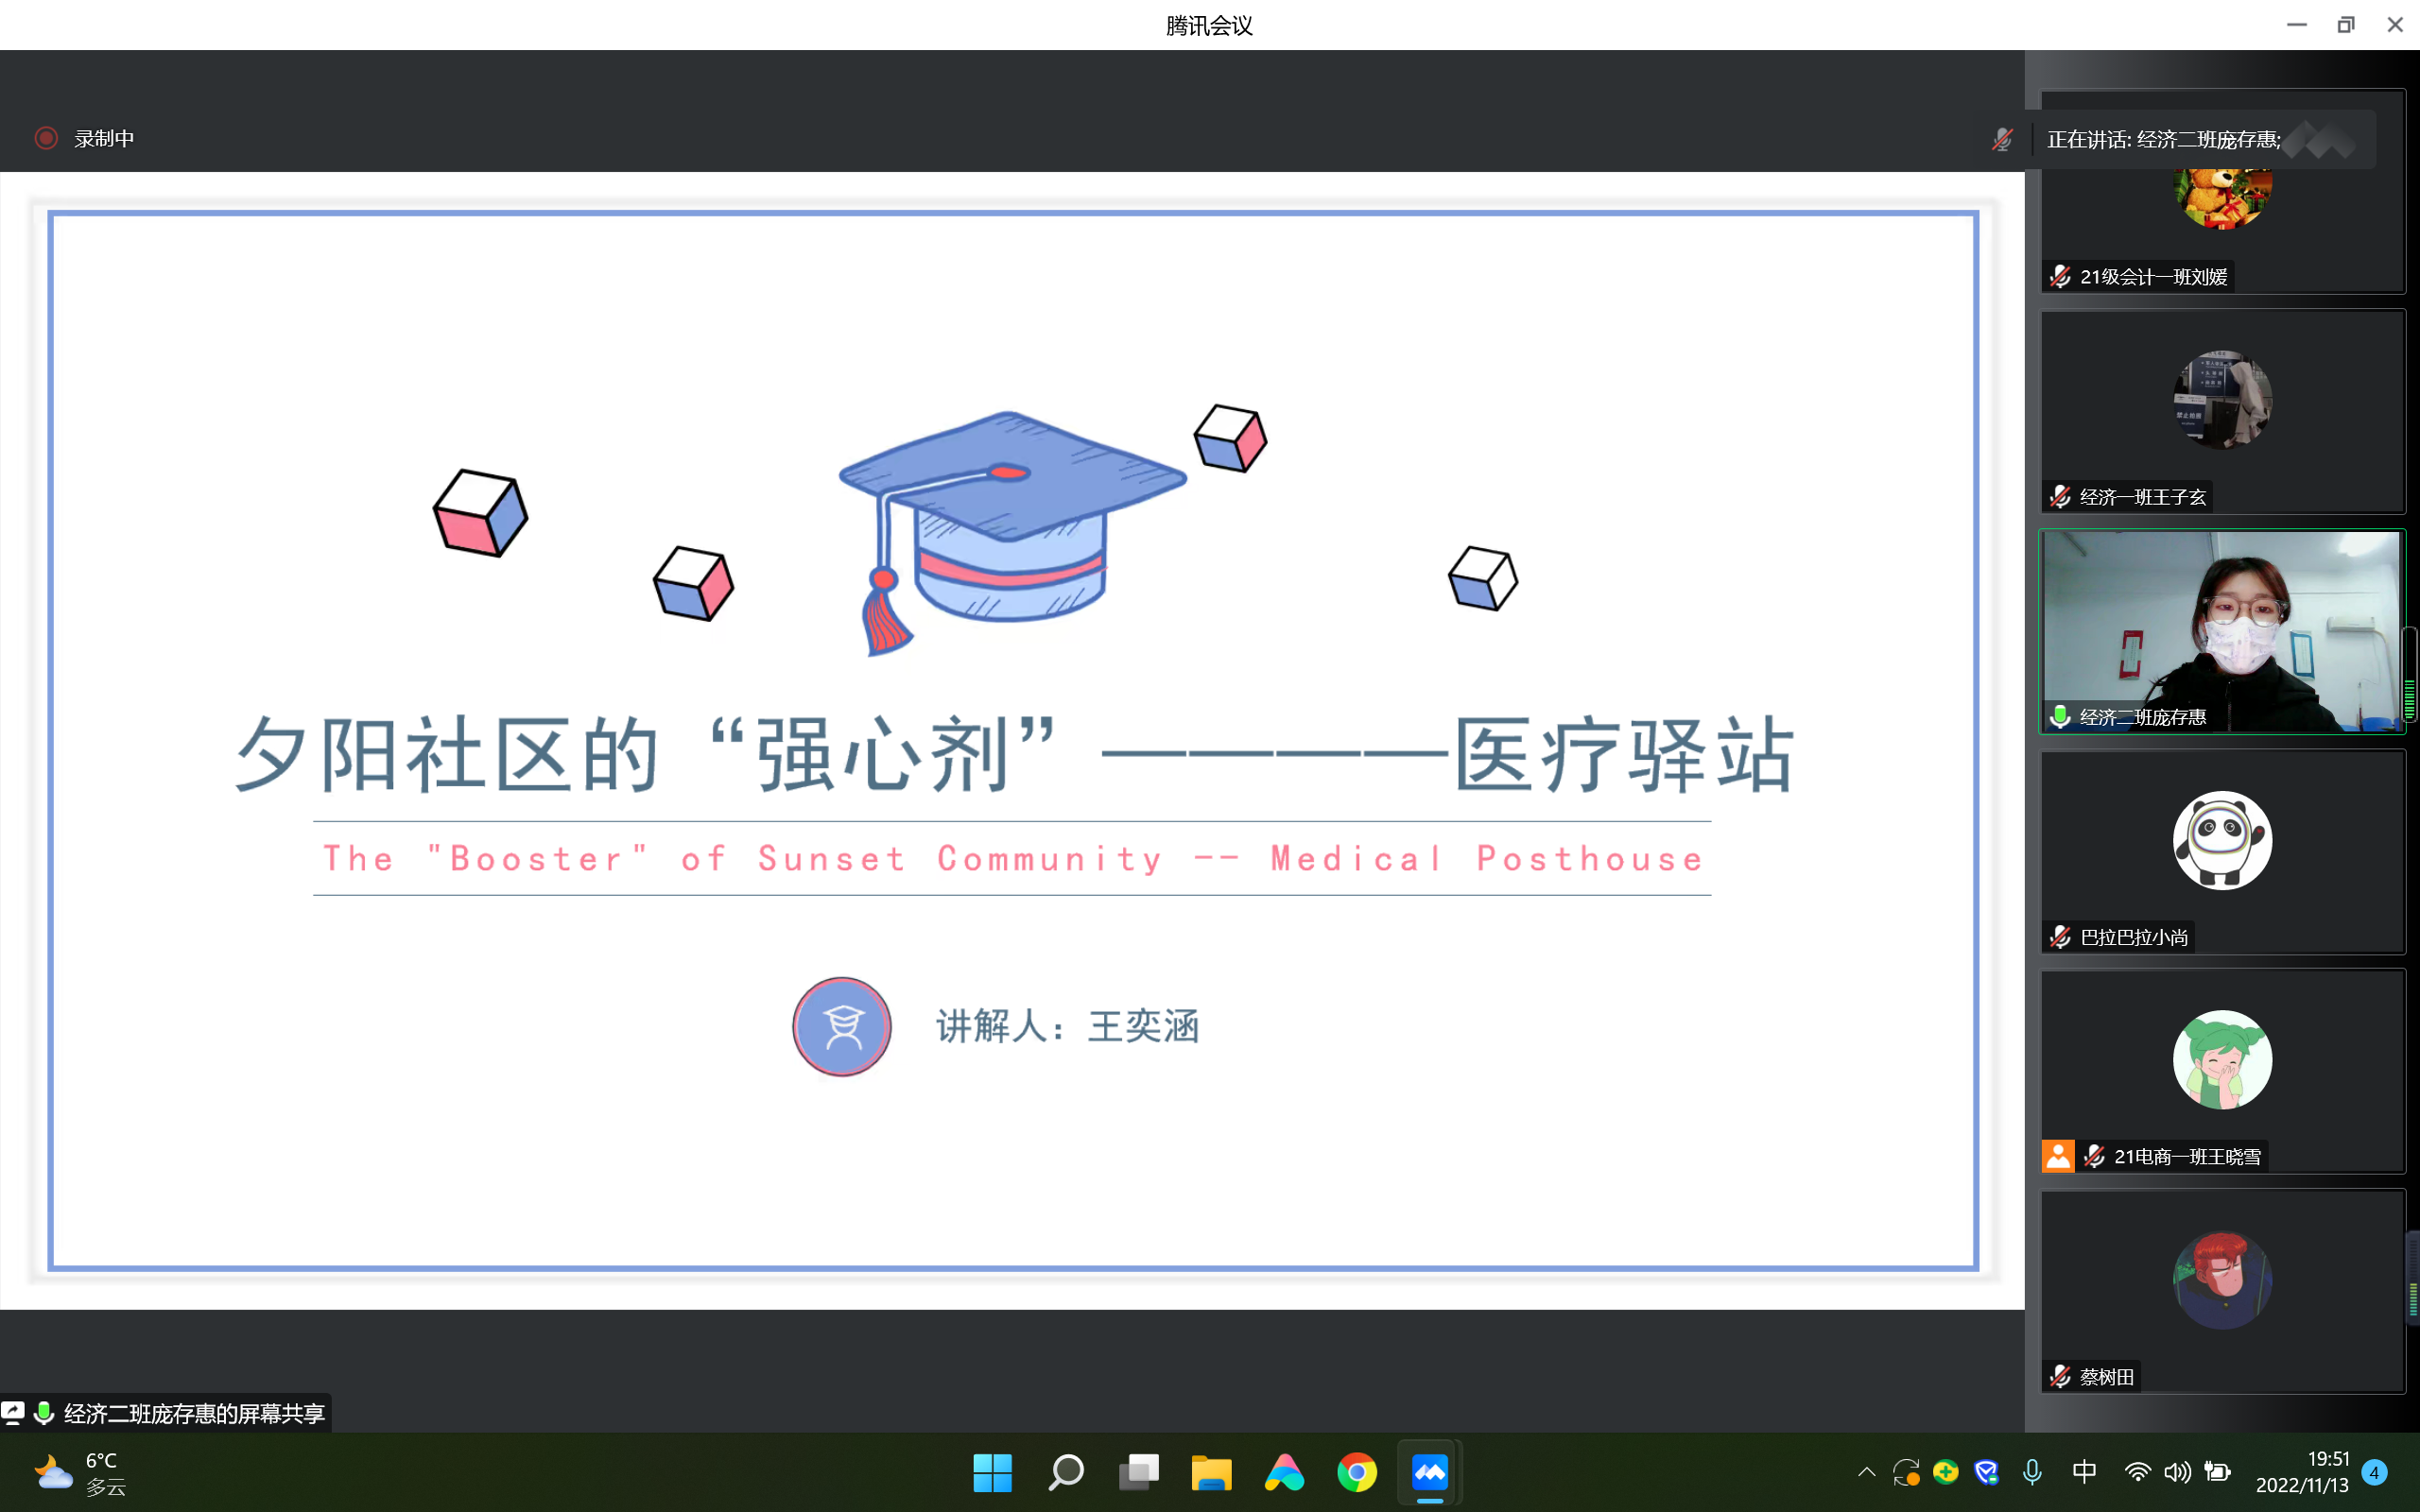Select the 经济一班王子玄 participant tile
The image size is (2420, 1512).
tap(2222, 410)
